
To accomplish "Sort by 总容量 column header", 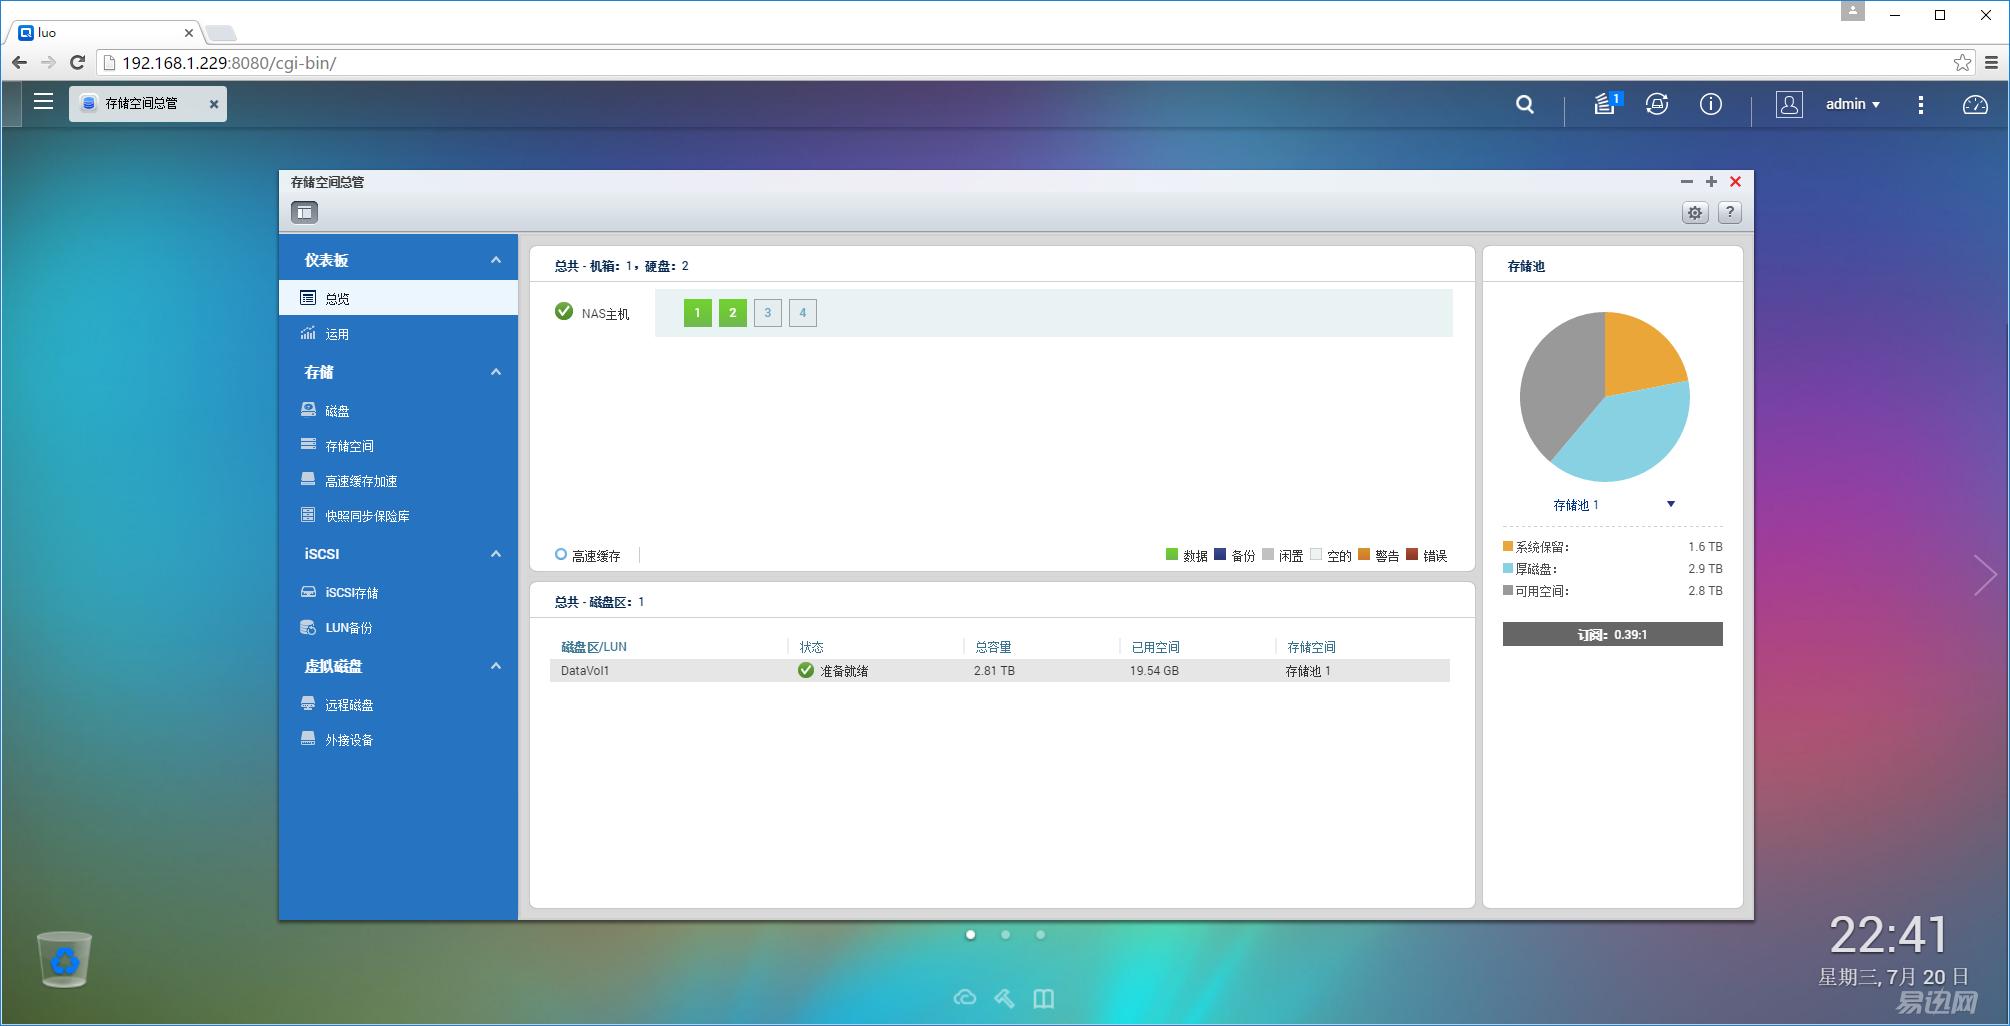I will (993, 647).
